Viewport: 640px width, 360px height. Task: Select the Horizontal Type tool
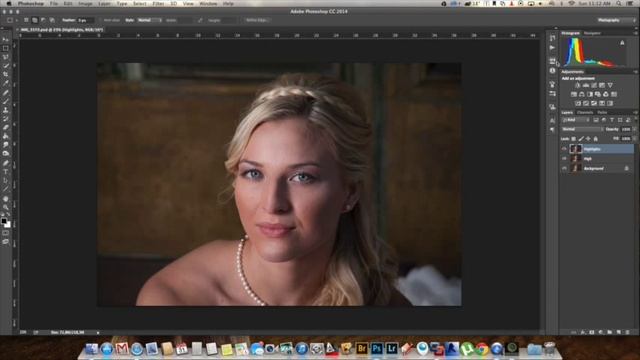[6, 172]
